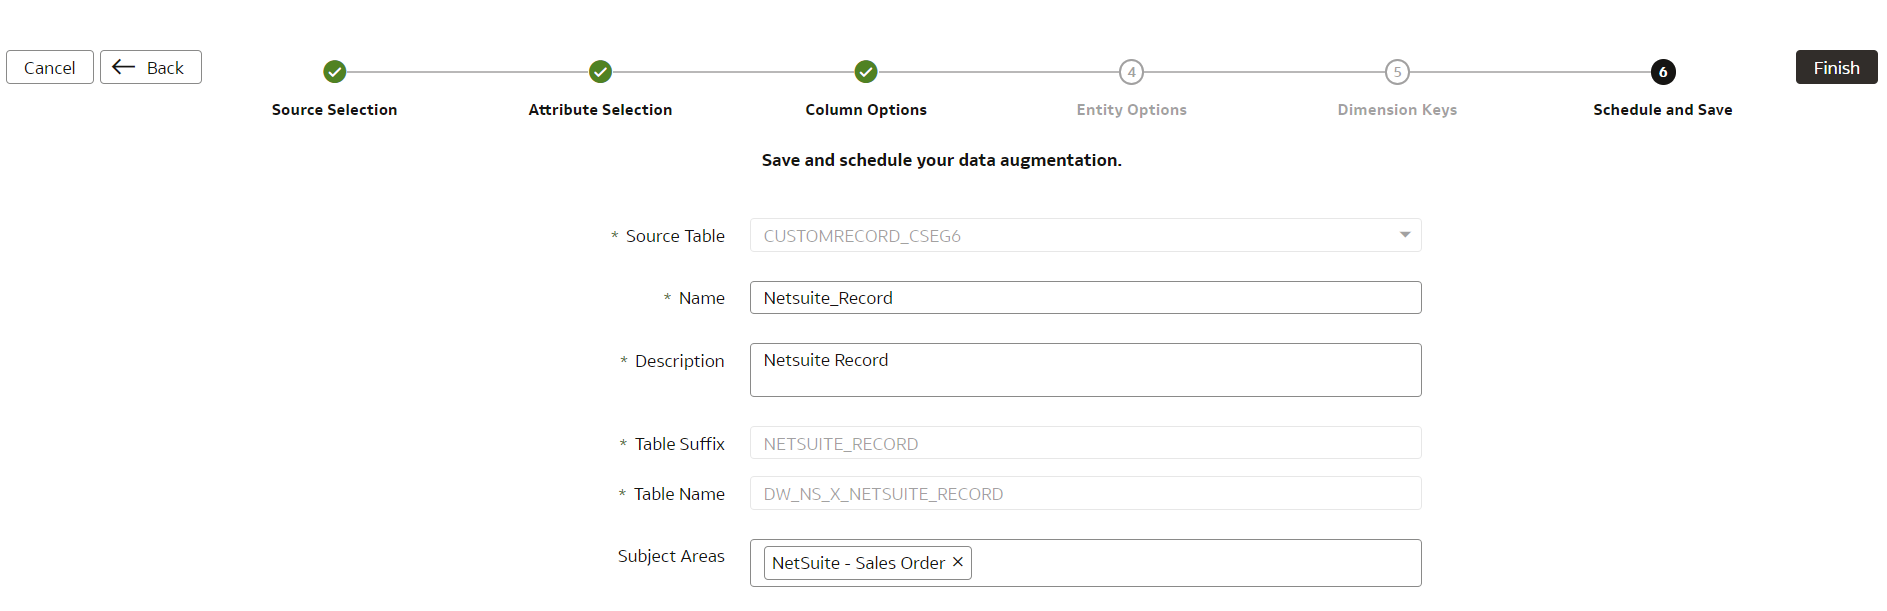1887x611 pixels.
Task: Click empty area of Subject Areas field
Action: pos(1195,563)
